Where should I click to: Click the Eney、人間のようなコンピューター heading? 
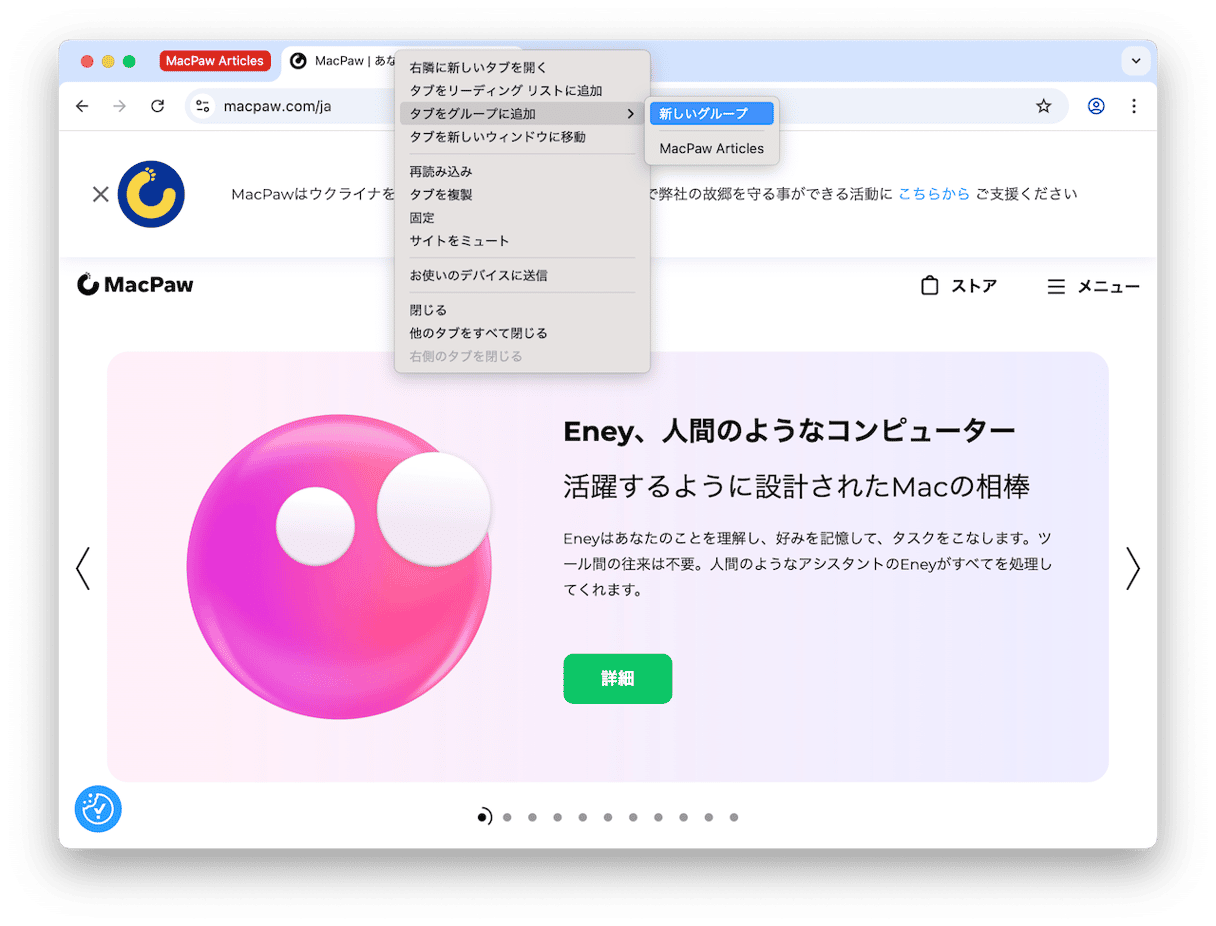[x=789, y=431]
